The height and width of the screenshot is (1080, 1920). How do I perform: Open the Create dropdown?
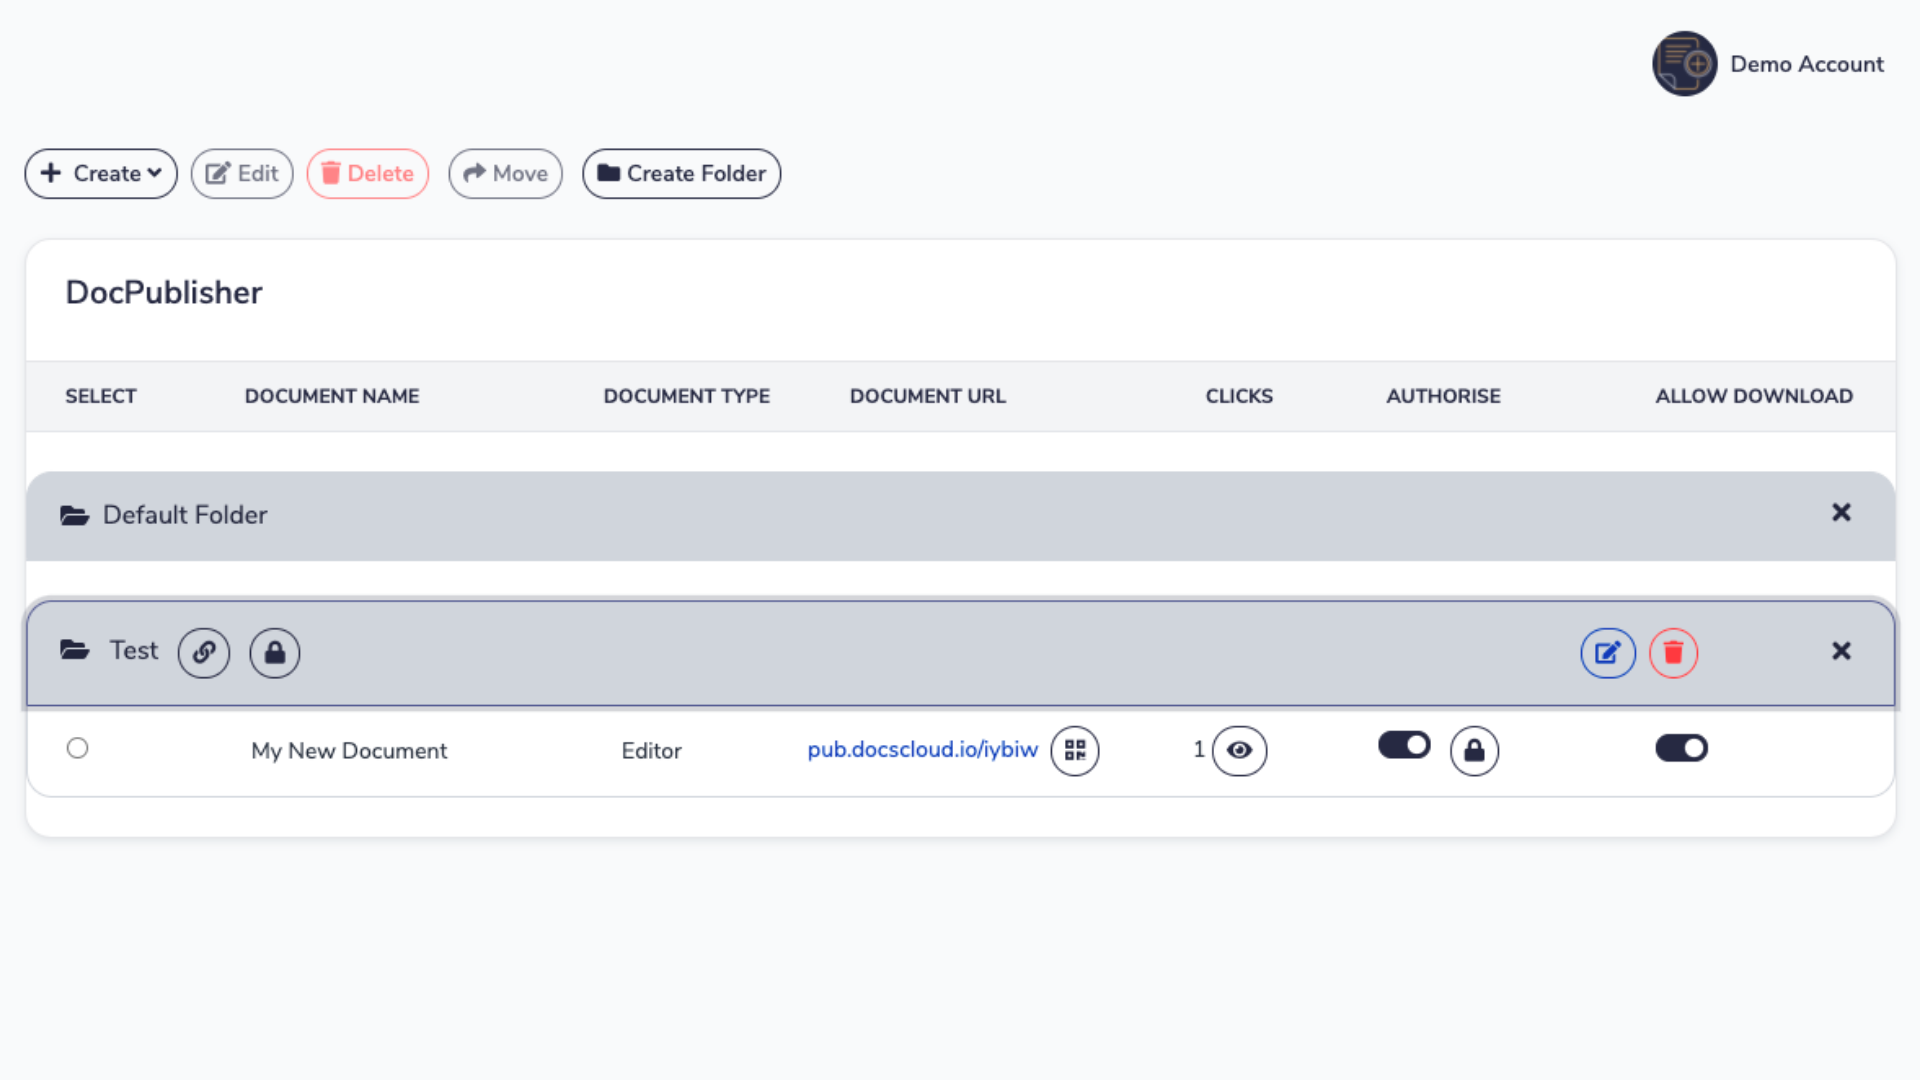(101, 174)
